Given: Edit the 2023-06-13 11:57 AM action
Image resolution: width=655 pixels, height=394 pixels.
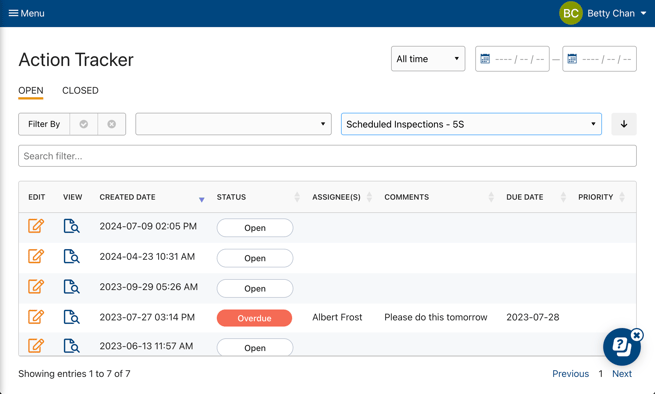Looking at the screenshot, I should tap(36, 346).
